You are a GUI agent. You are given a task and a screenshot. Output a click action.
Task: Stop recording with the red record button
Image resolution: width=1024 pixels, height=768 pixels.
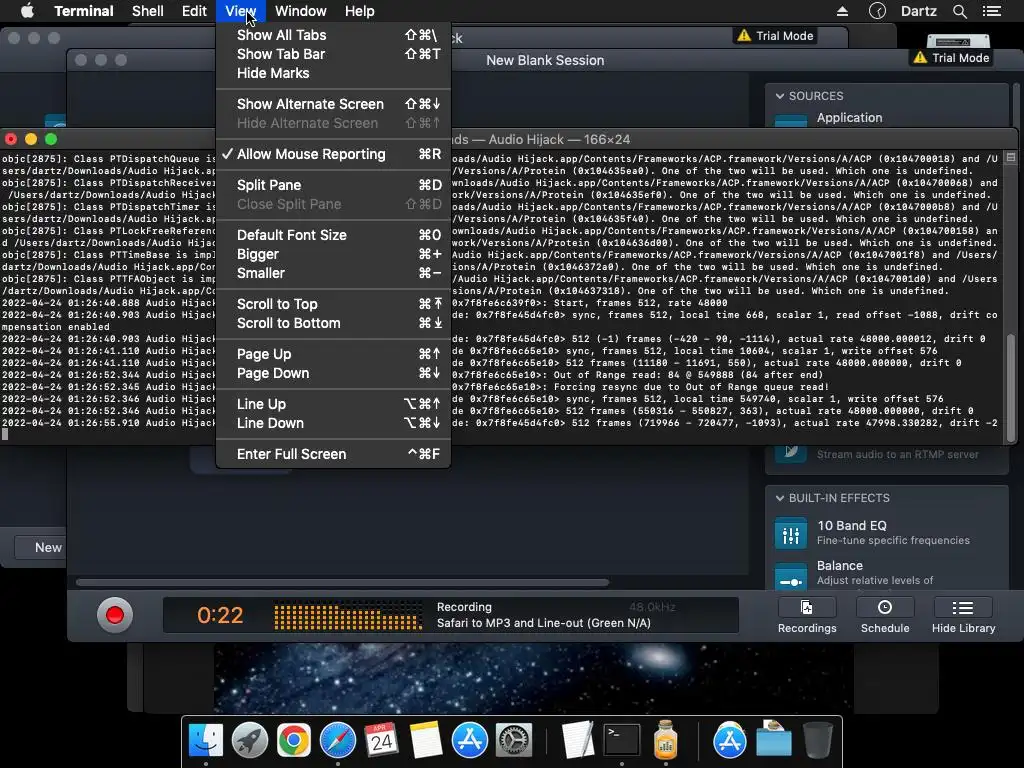115,615
